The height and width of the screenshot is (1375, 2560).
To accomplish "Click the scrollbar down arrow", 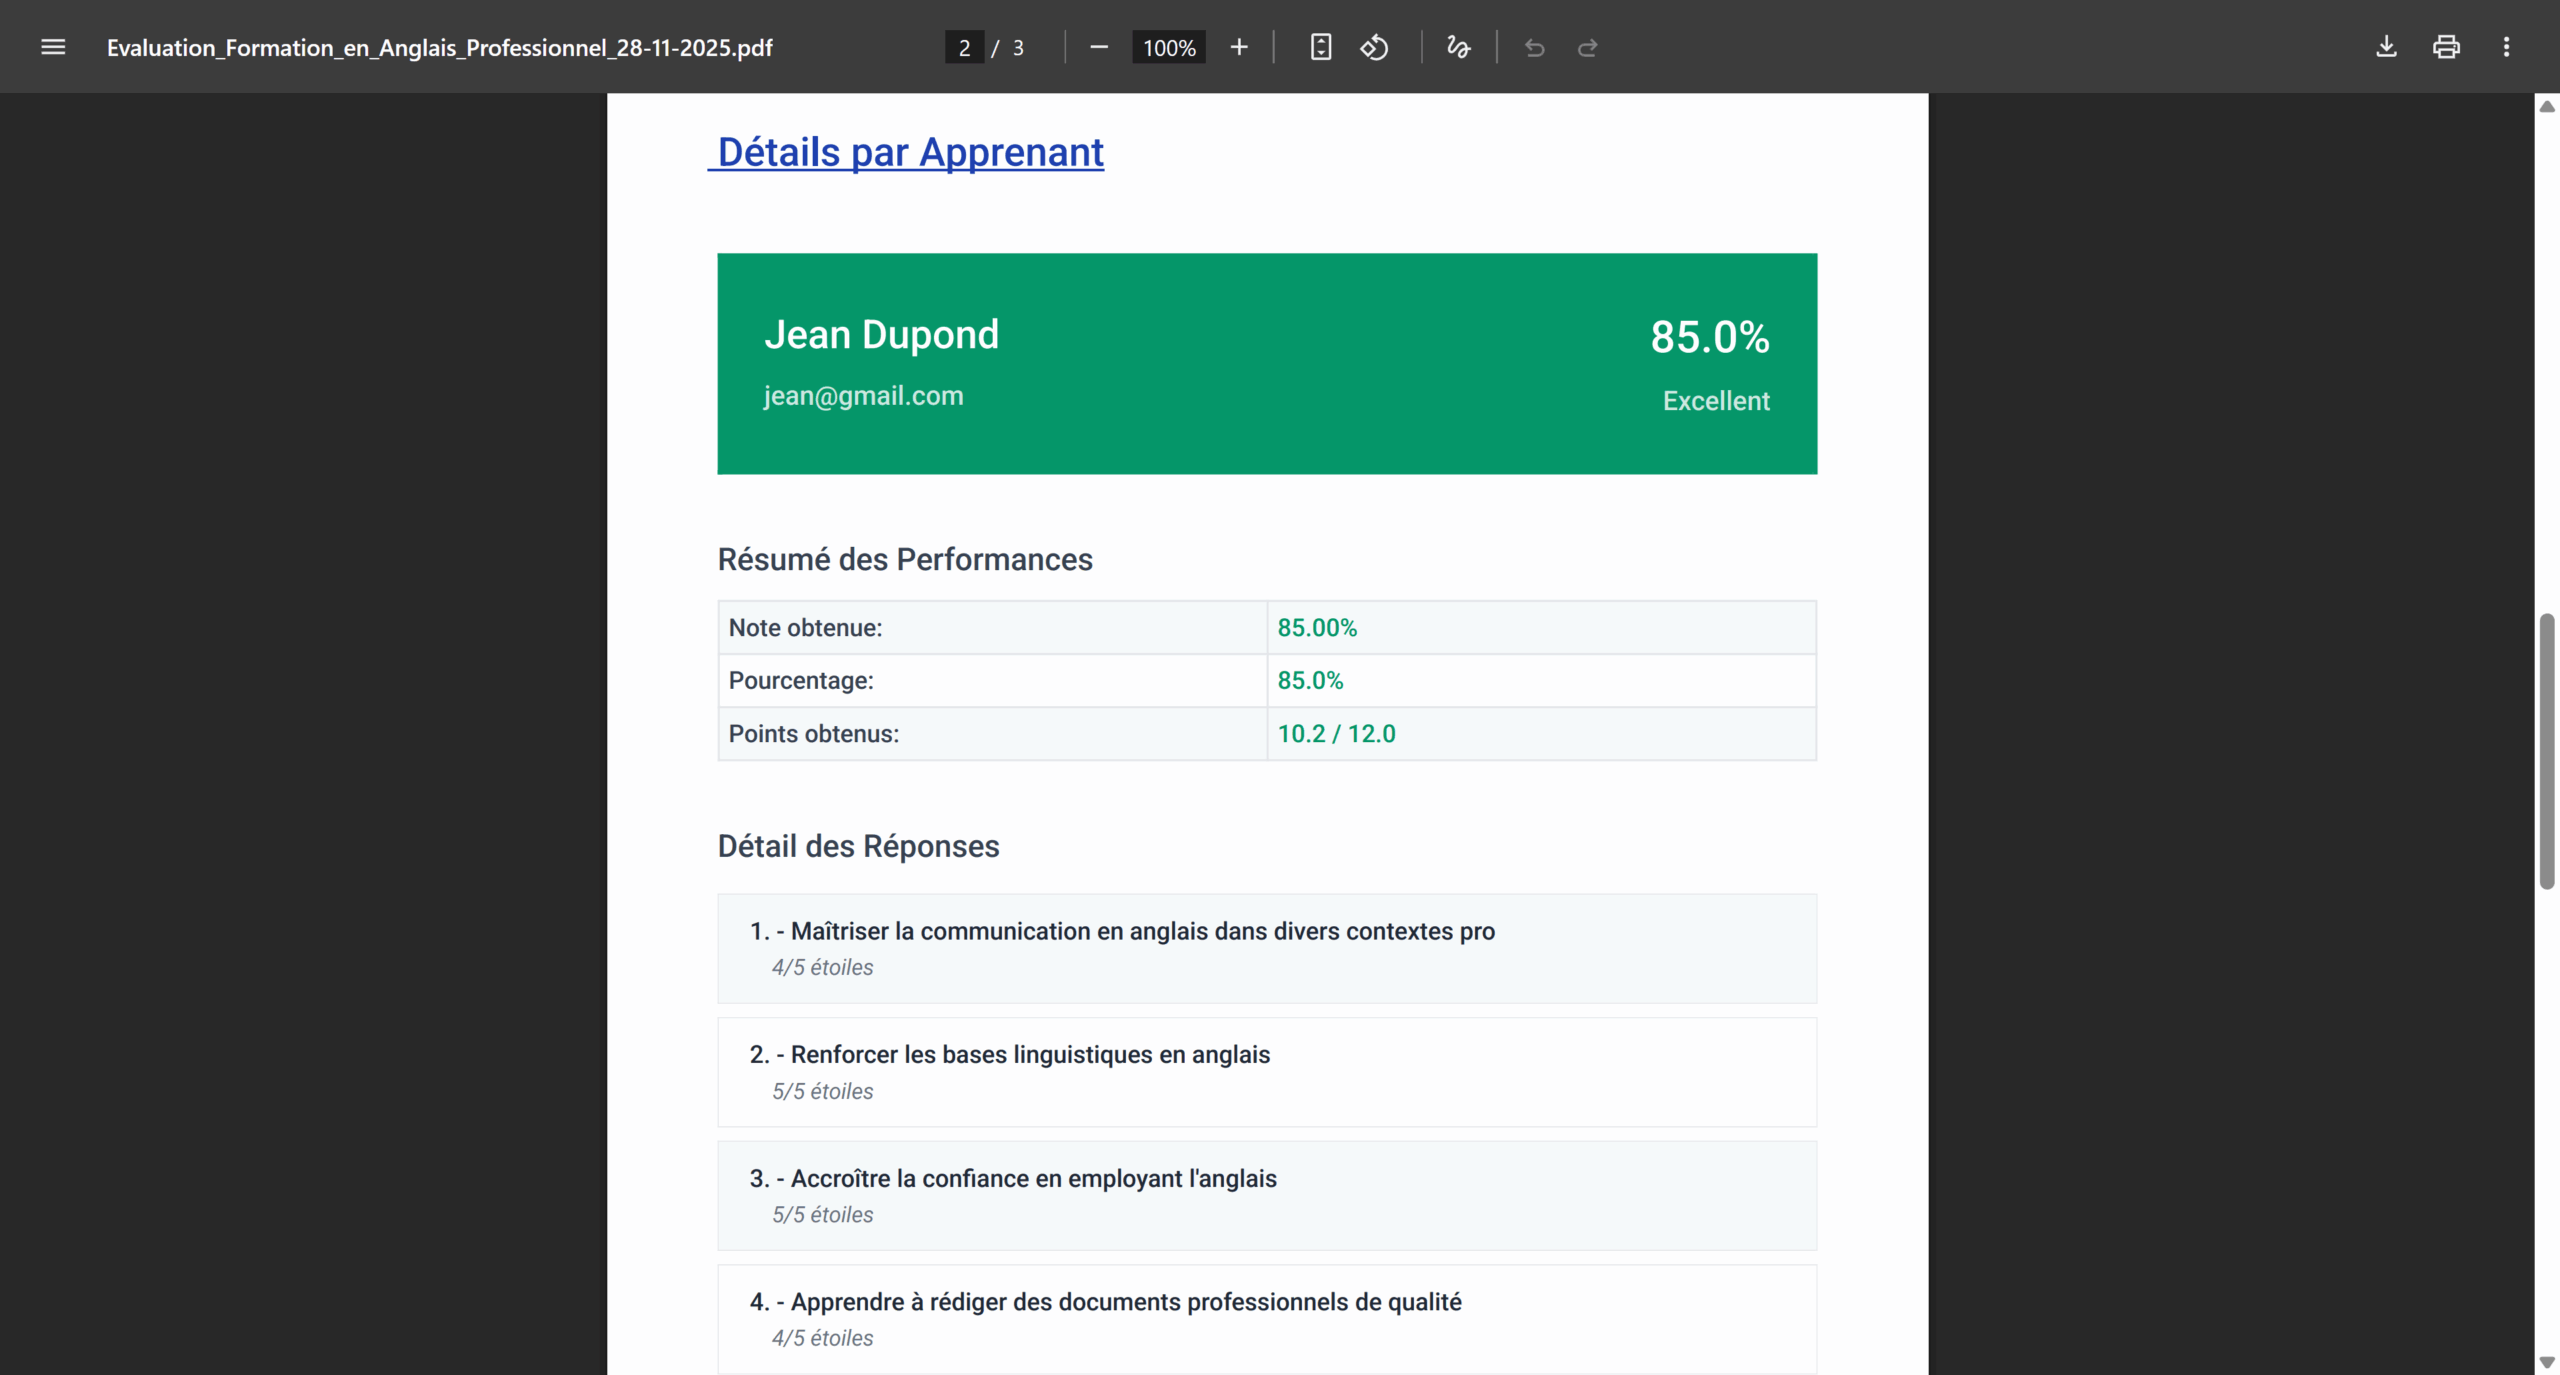I will click(x=2548, y=1361).
